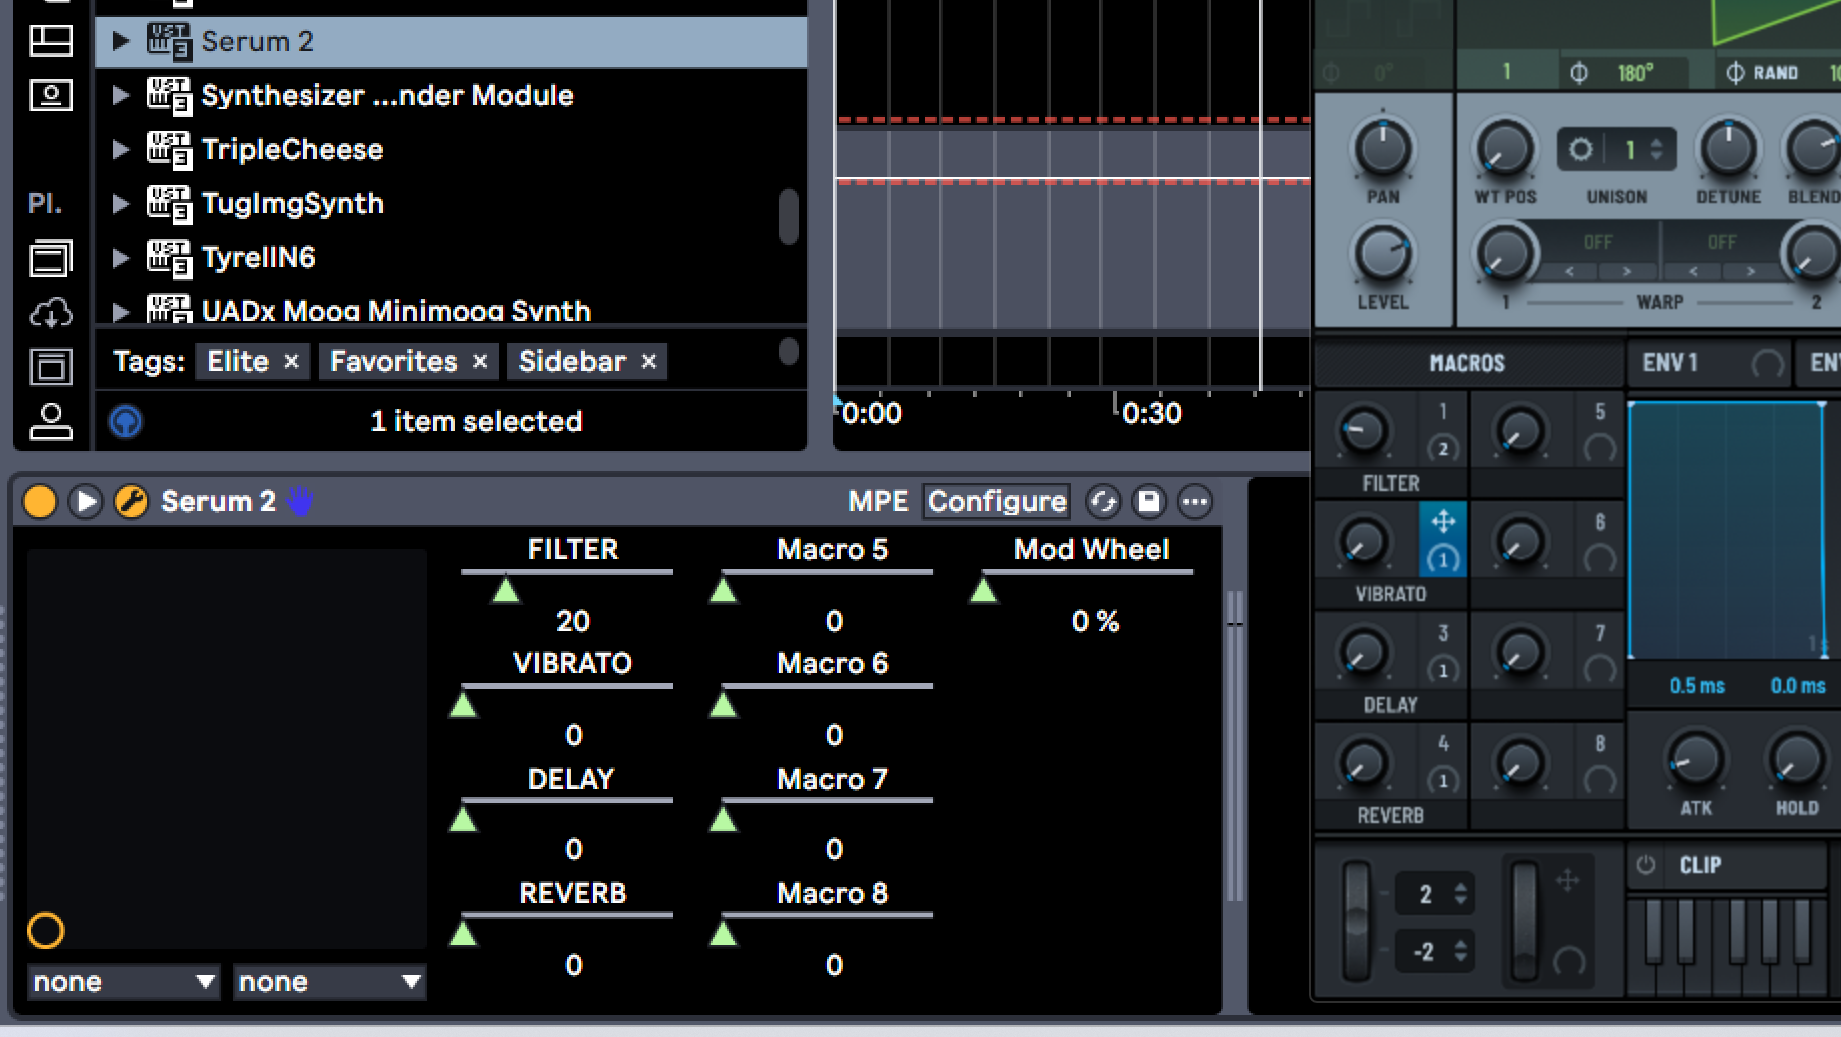This screenshot has width=1841, height=1037.
Task: Turn the WT POS knob in Serum
Action: pyautogui.click(x=1505, y=148)
